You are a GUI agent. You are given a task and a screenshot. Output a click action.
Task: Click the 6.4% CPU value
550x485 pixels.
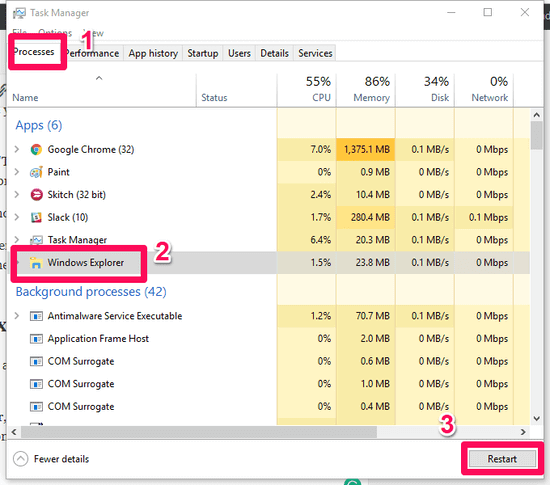coord(320,240)
